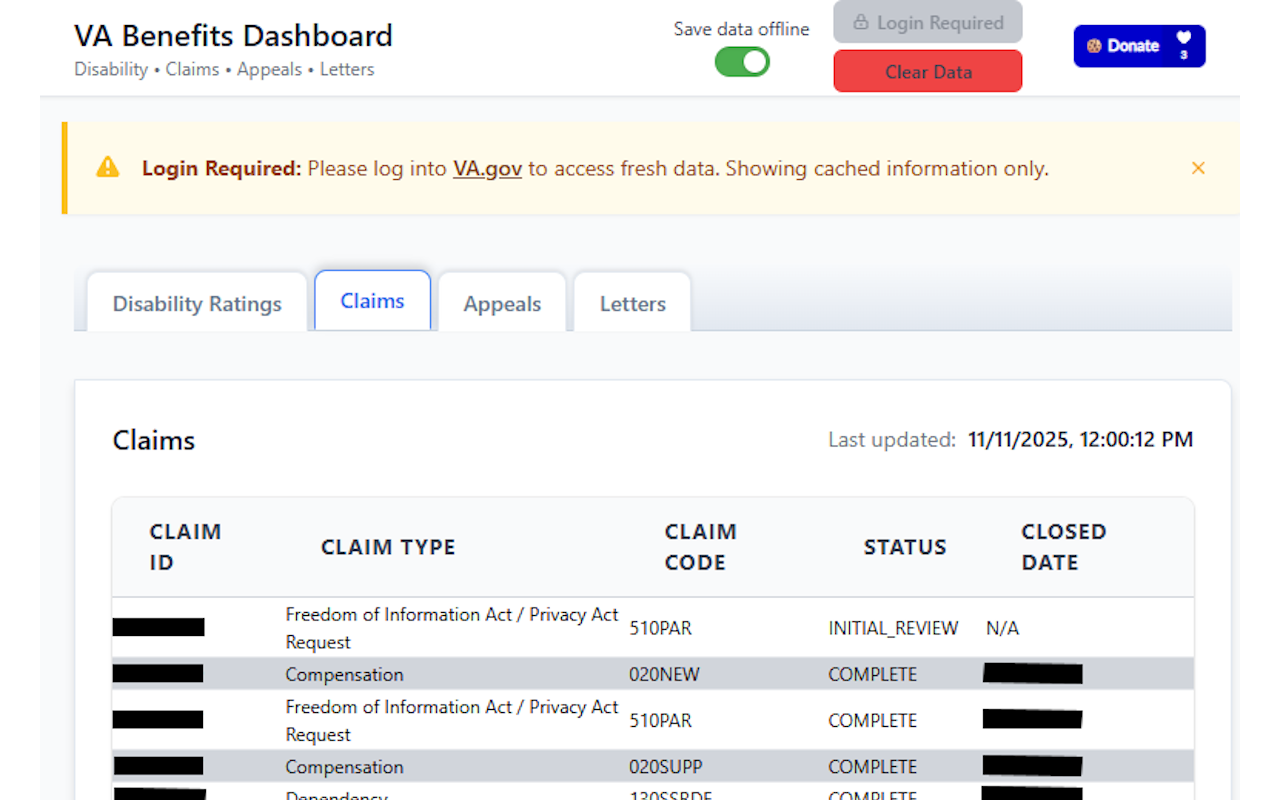Click the 020SUPP claim code cell
The image size is (1280, 800).
pos(666,767)
